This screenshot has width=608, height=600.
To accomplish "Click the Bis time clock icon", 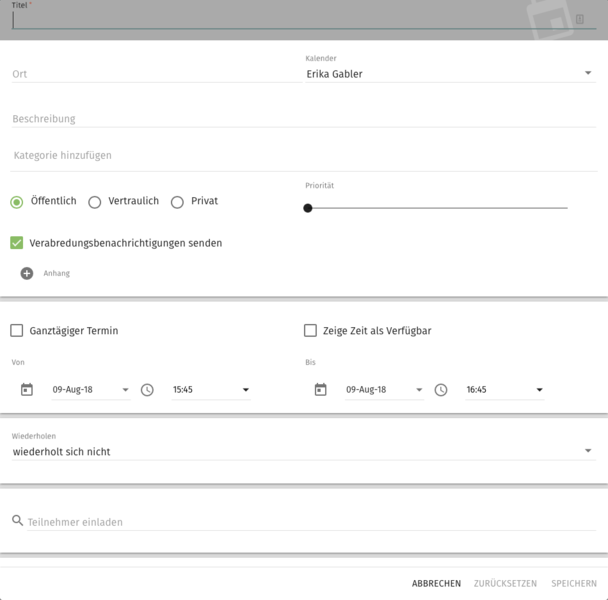I will tap(441, 390).
